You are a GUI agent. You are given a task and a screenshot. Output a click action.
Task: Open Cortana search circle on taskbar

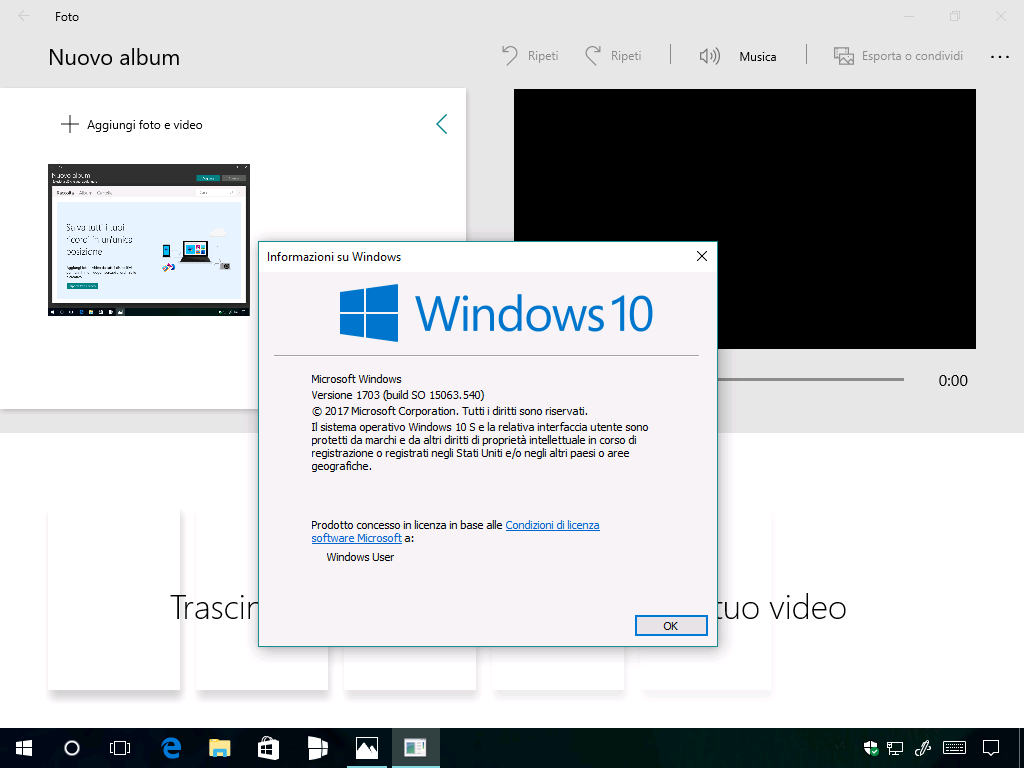click(x=72, y=748)
